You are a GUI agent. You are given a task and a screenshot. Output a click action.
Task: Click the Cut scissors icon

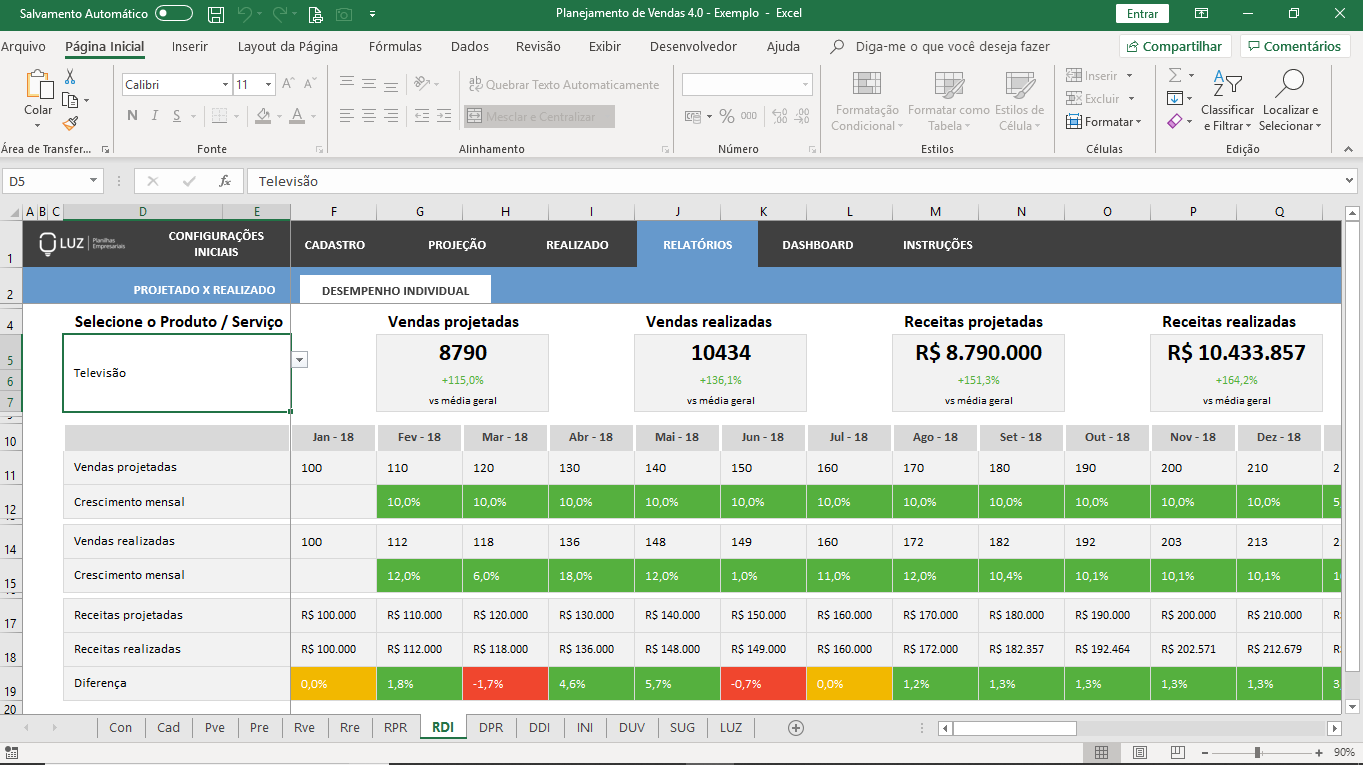pyautogui.click(x=70, y=77)
